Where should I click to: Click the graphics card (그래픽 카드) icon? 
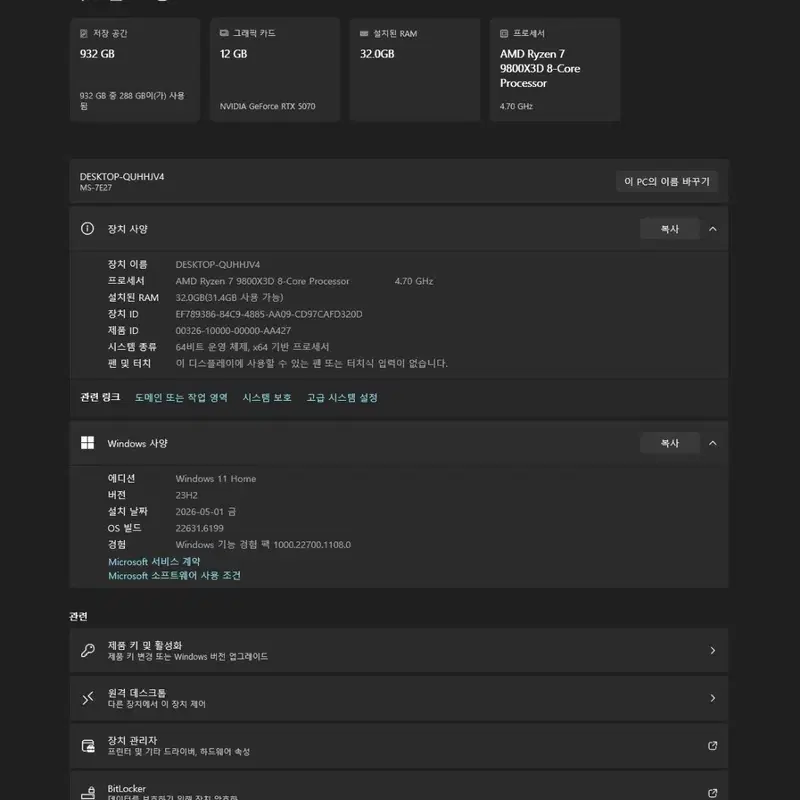click(x=224, y=33)
